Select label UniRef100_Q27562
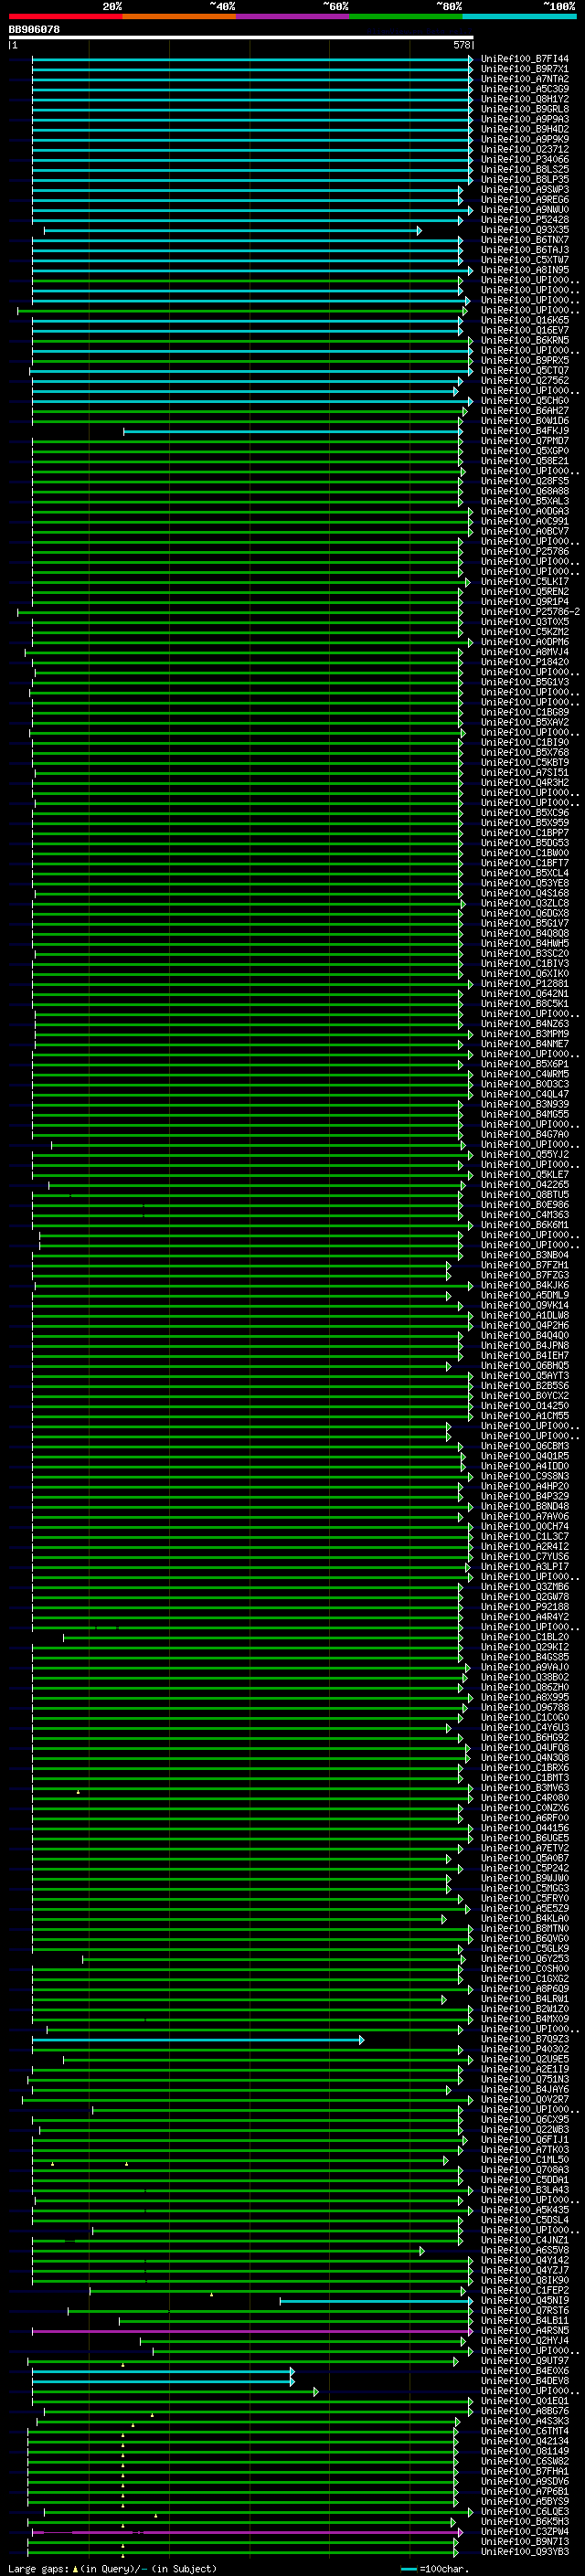This screenshot has height=2576, width=585. pos(524,380)
